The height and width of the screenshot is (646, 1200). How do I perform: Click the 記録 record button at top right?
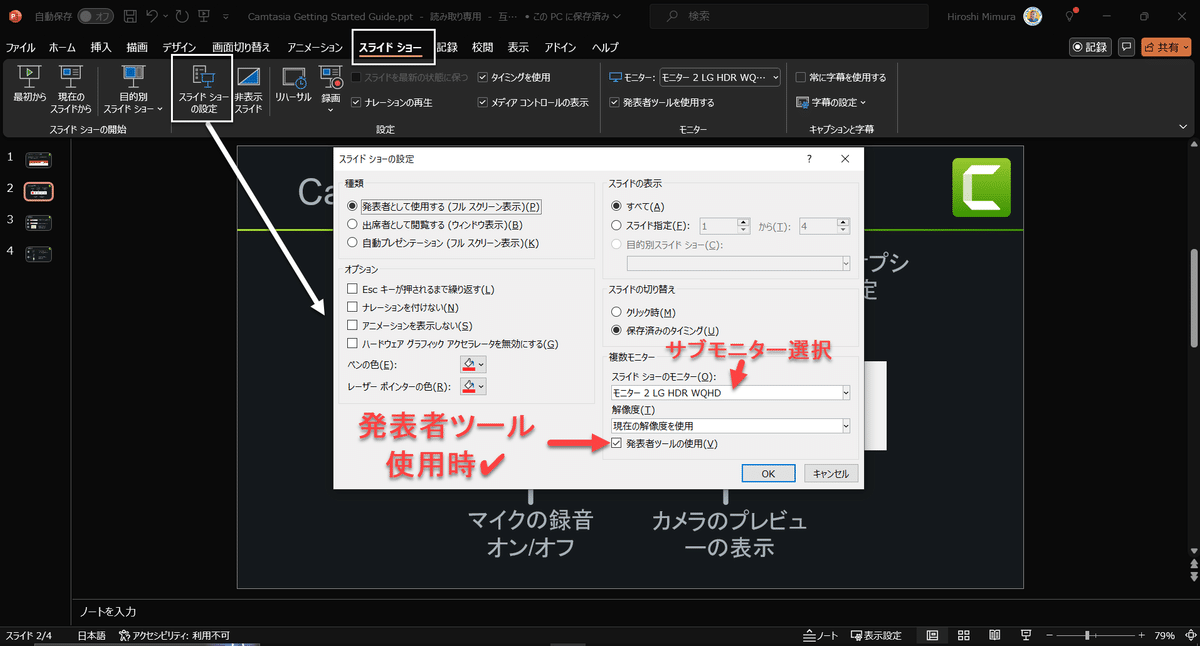(1090, 47)
